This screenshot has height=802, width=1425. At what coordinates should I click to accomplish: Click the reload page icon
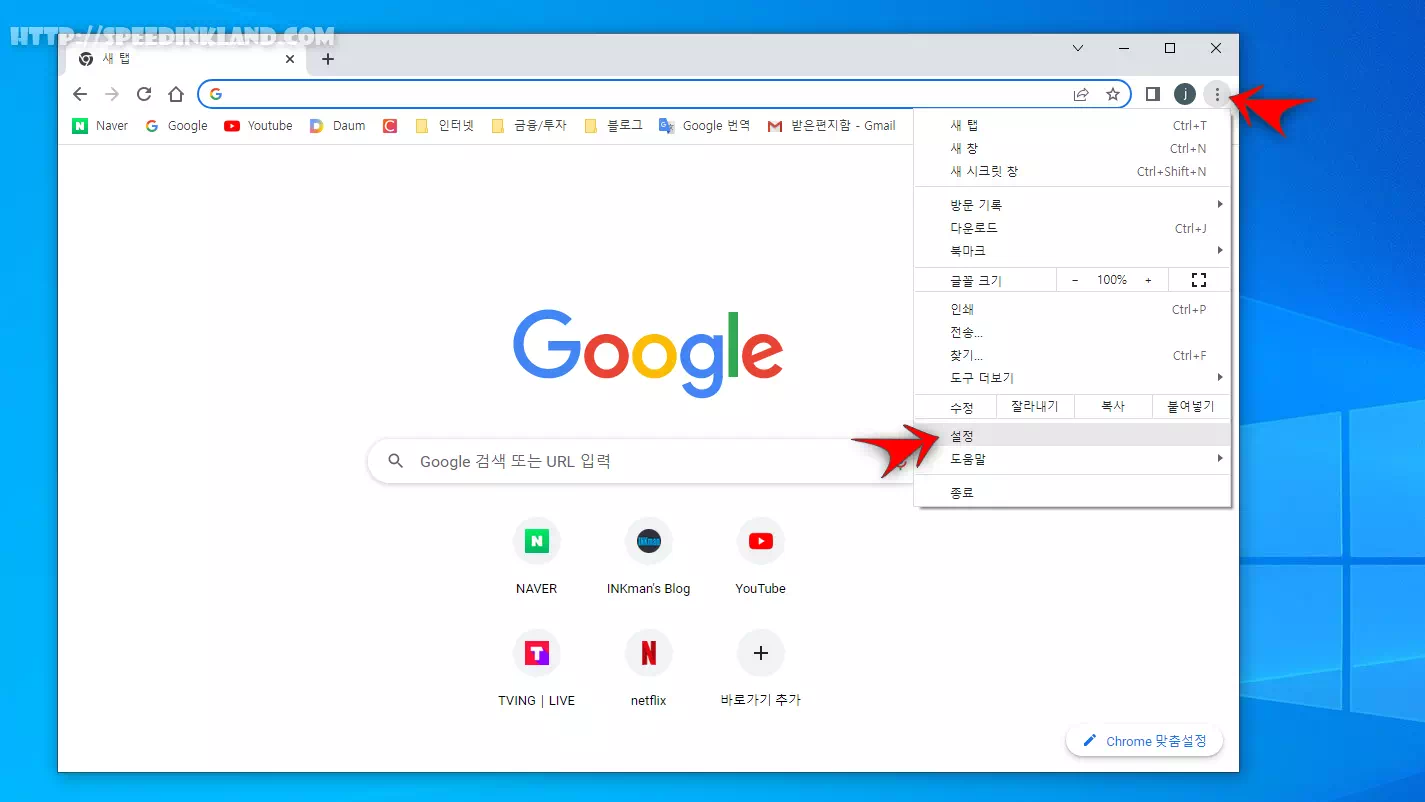coord(144,94)
